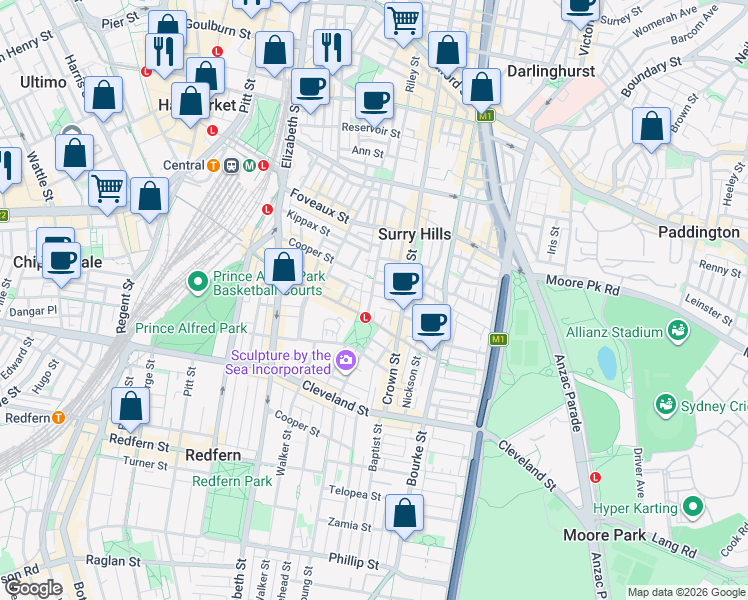Click the Dangar Pl road label

click(33, 311)
